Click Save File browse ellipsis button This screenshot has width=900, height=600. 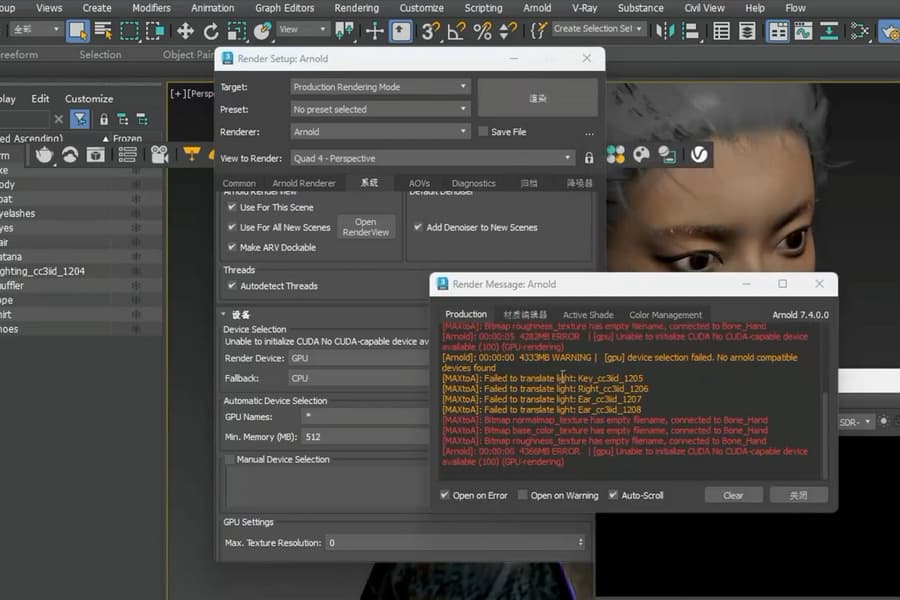point(589,133)
